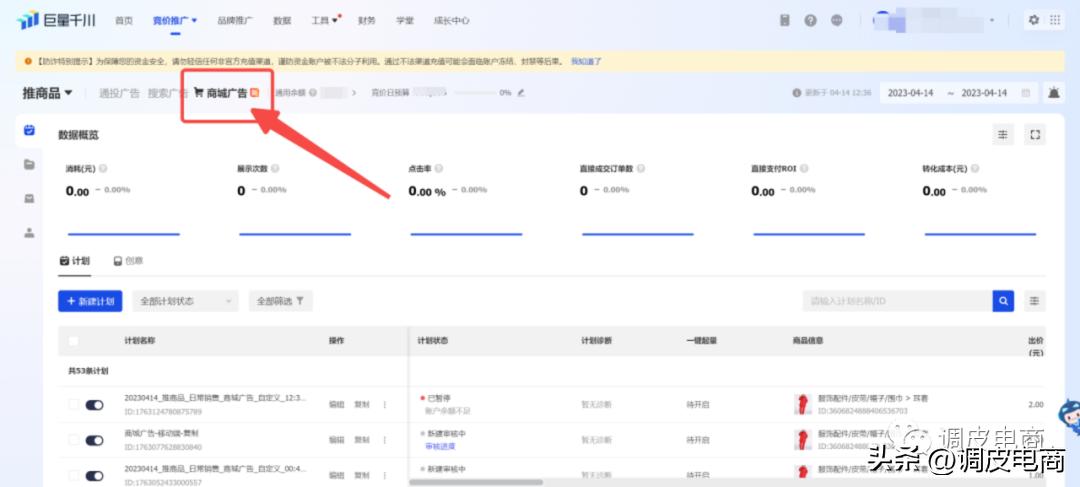The image size is (1080, 487).
Task: Toggle the switch for 商城广告-移动端-复制 plan
Action: pos(94,440)
